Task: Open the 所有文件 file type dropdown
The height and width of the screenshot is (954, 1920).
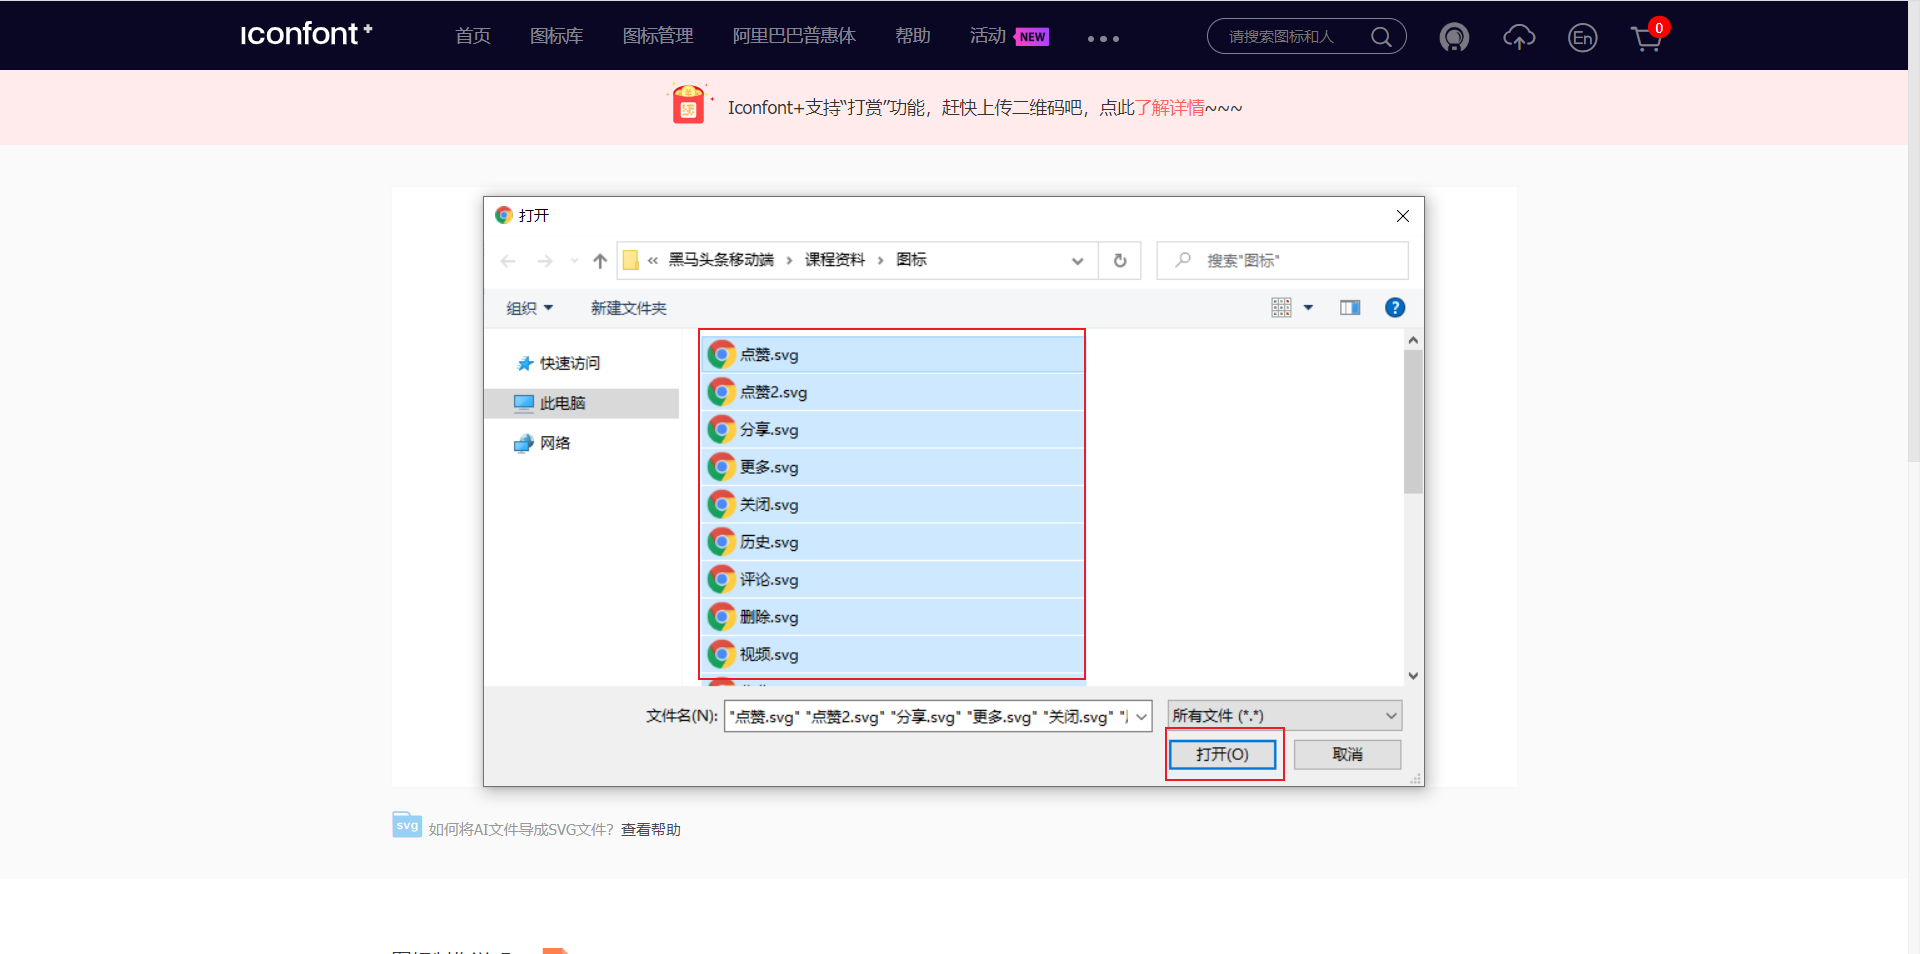Action: pos(1285,716)
